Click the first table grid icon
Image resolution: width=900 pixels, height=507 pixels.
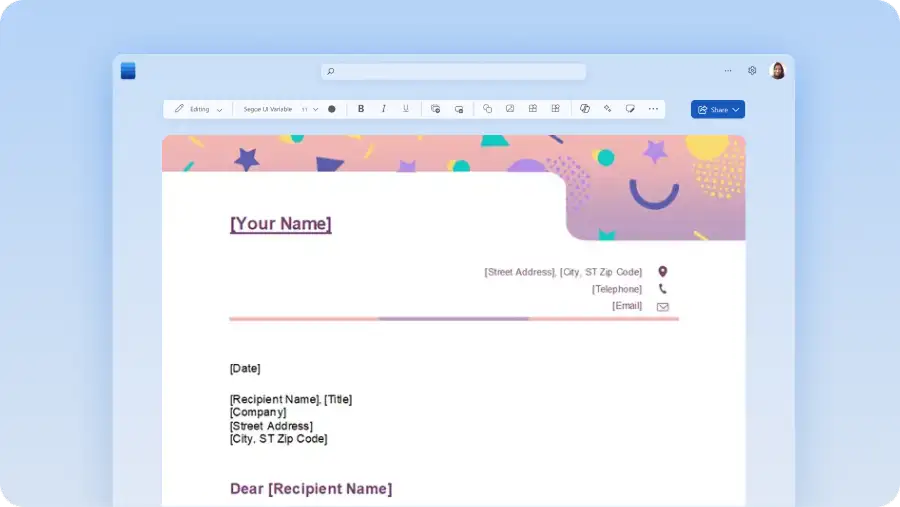coord(533,109)
